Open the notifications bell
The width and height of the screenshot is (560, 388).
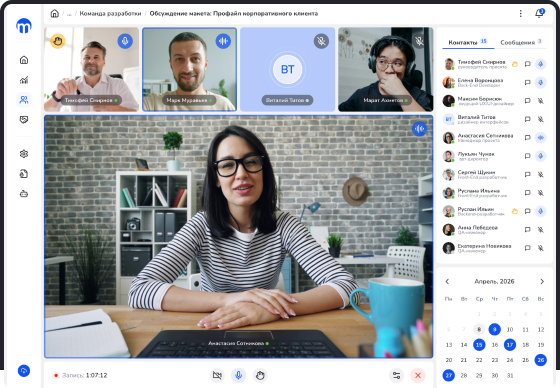tap(539, 14)
